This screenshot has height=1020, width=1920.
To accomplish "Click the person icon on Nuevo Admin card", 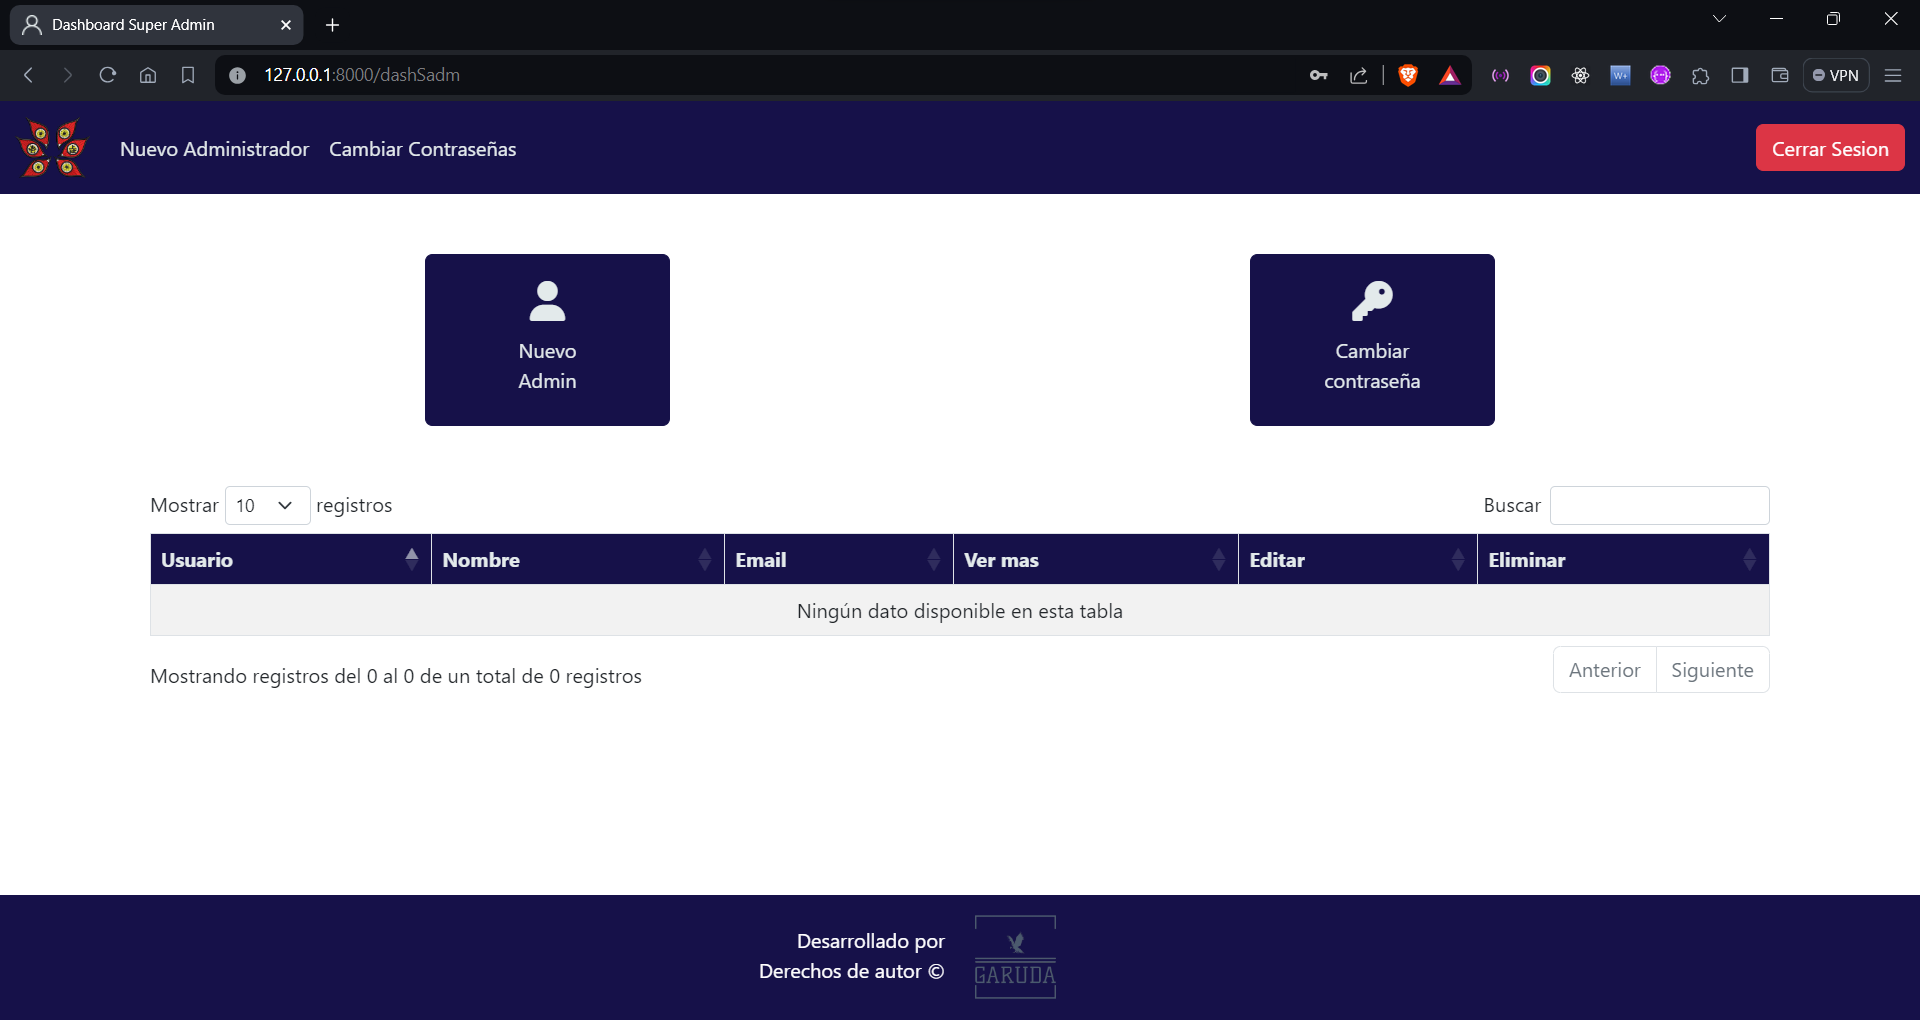I will coord(547,301).
